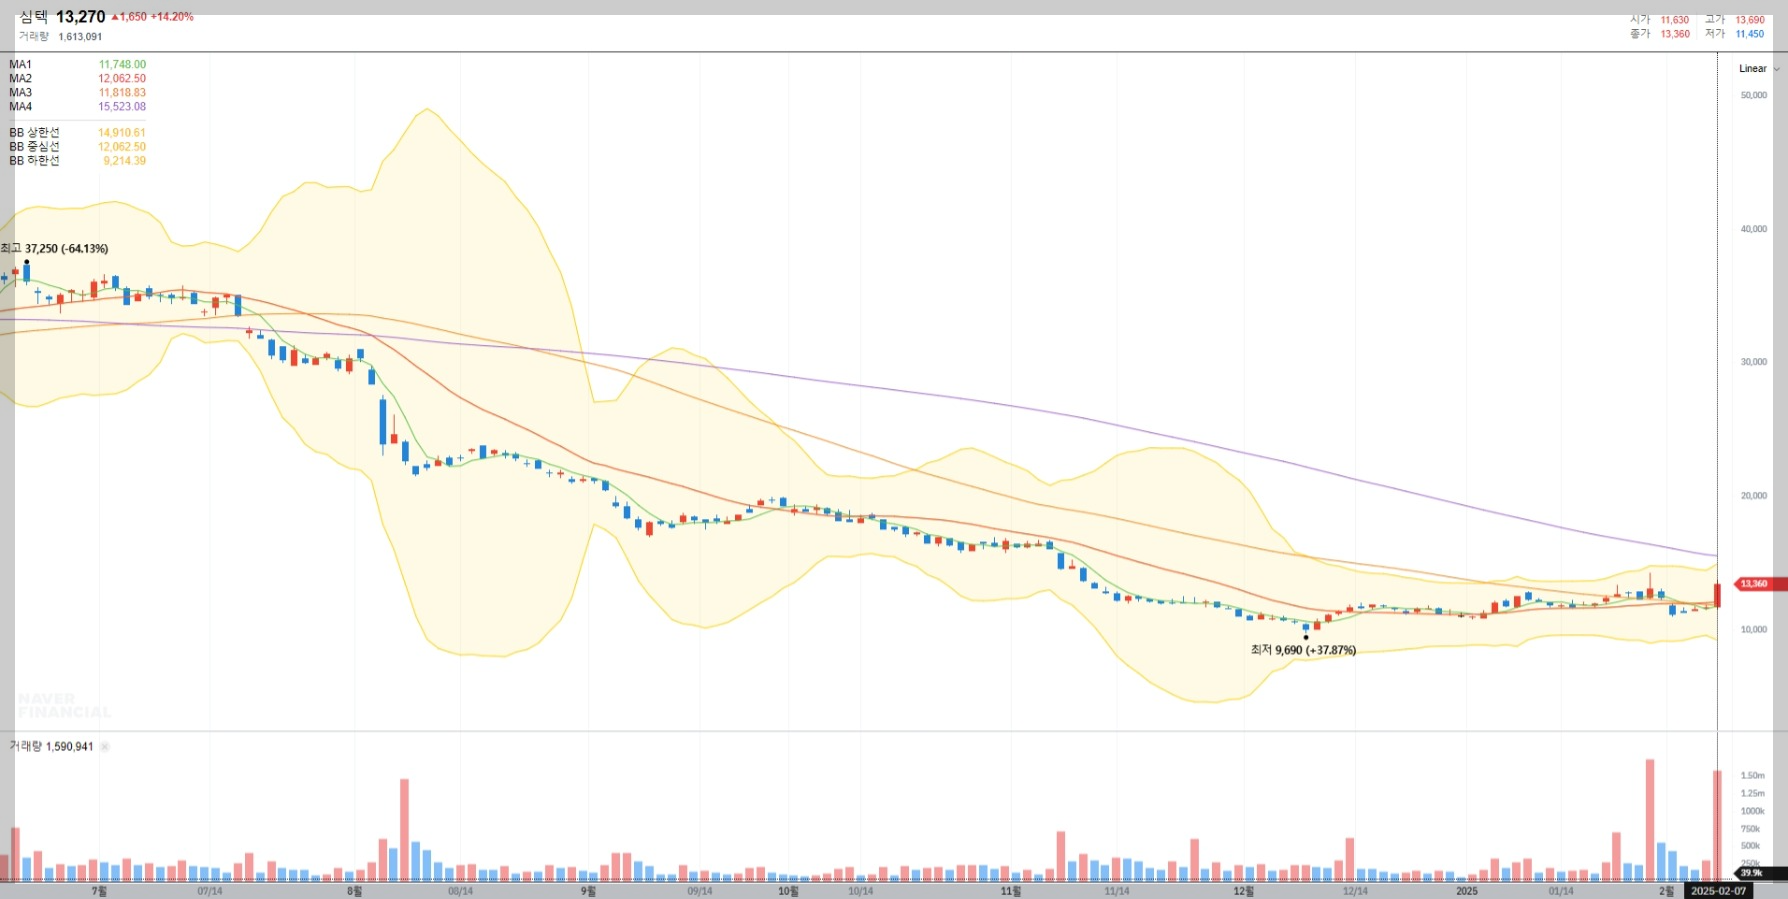Click the MA3 value 11,818.83

click(122, 93)
